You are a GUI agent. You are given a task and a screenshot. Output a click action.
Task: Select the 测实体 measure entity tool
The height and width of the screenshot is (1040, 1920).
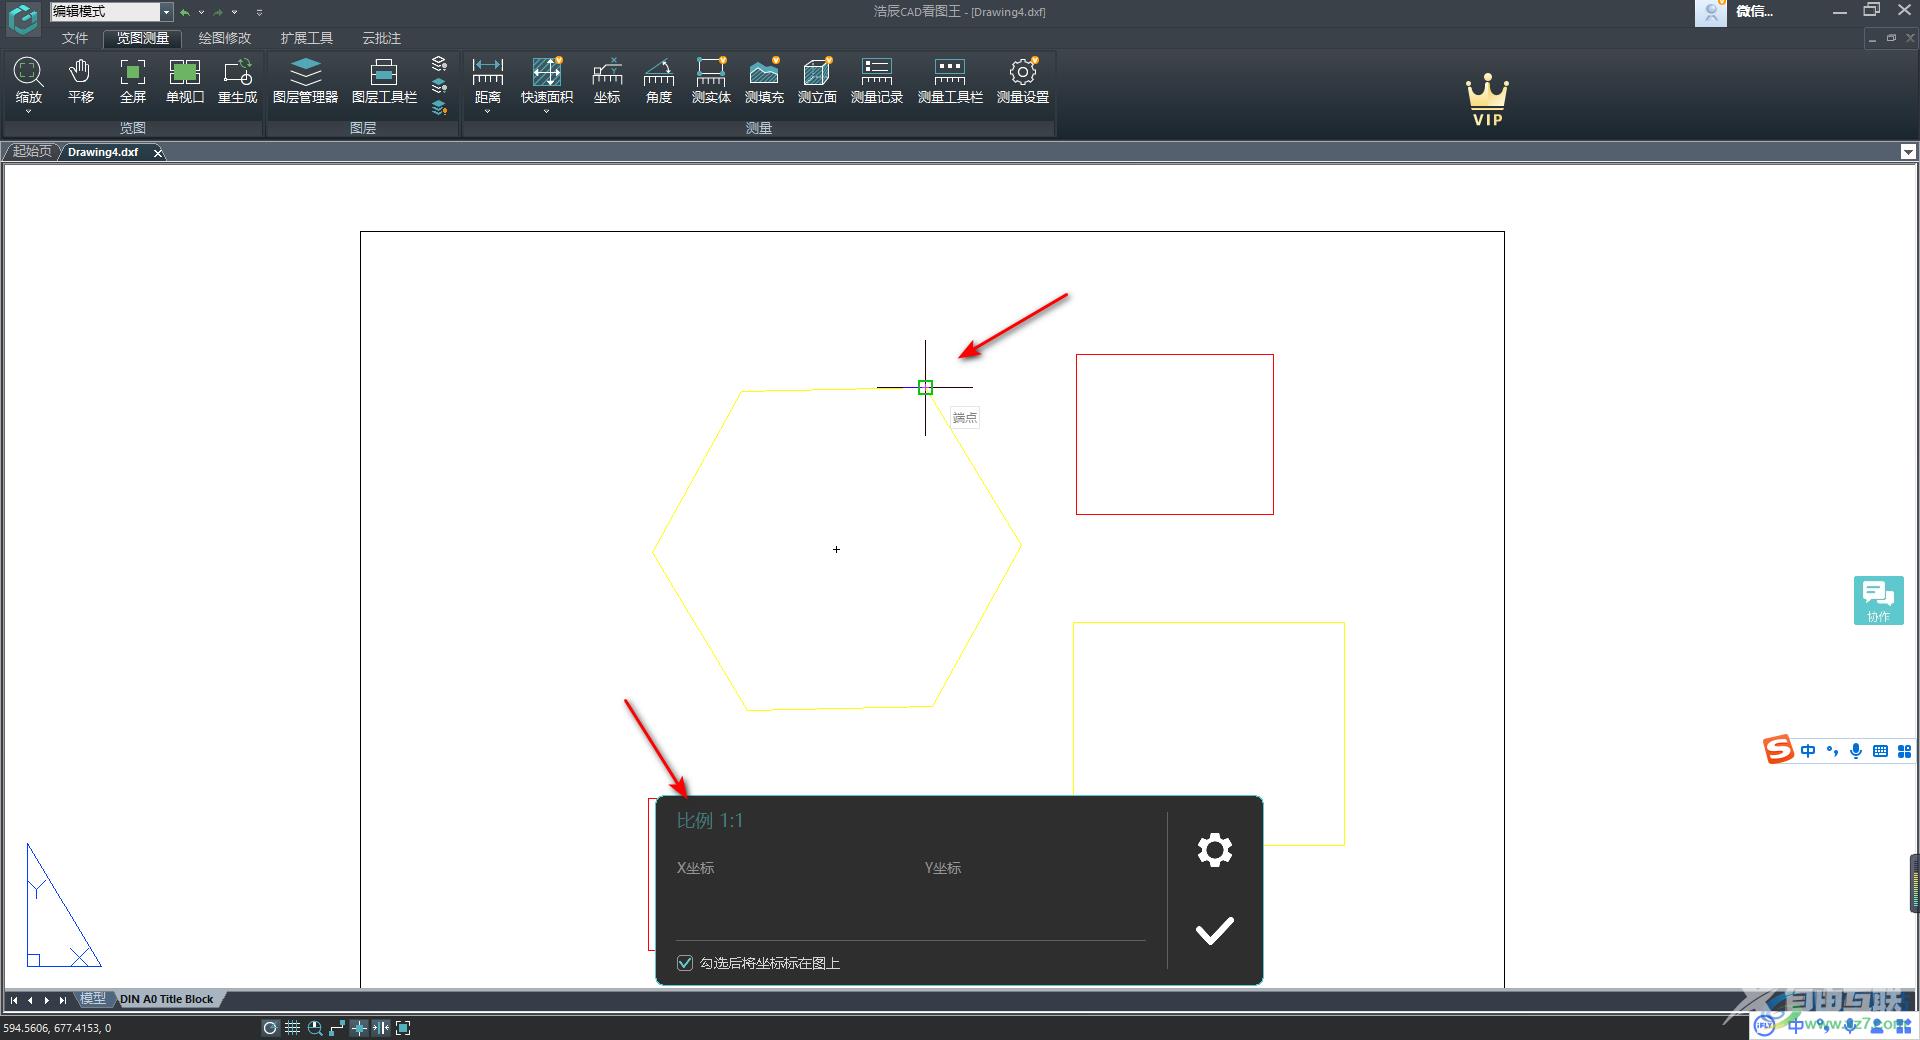coord(711,80)
